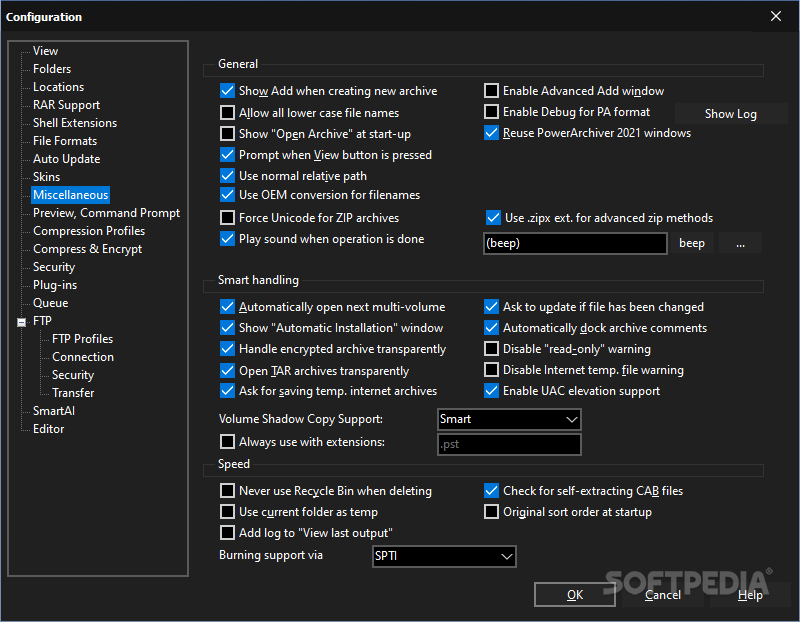
Task: Open the Locations settings page
Action: pos(58,87)
